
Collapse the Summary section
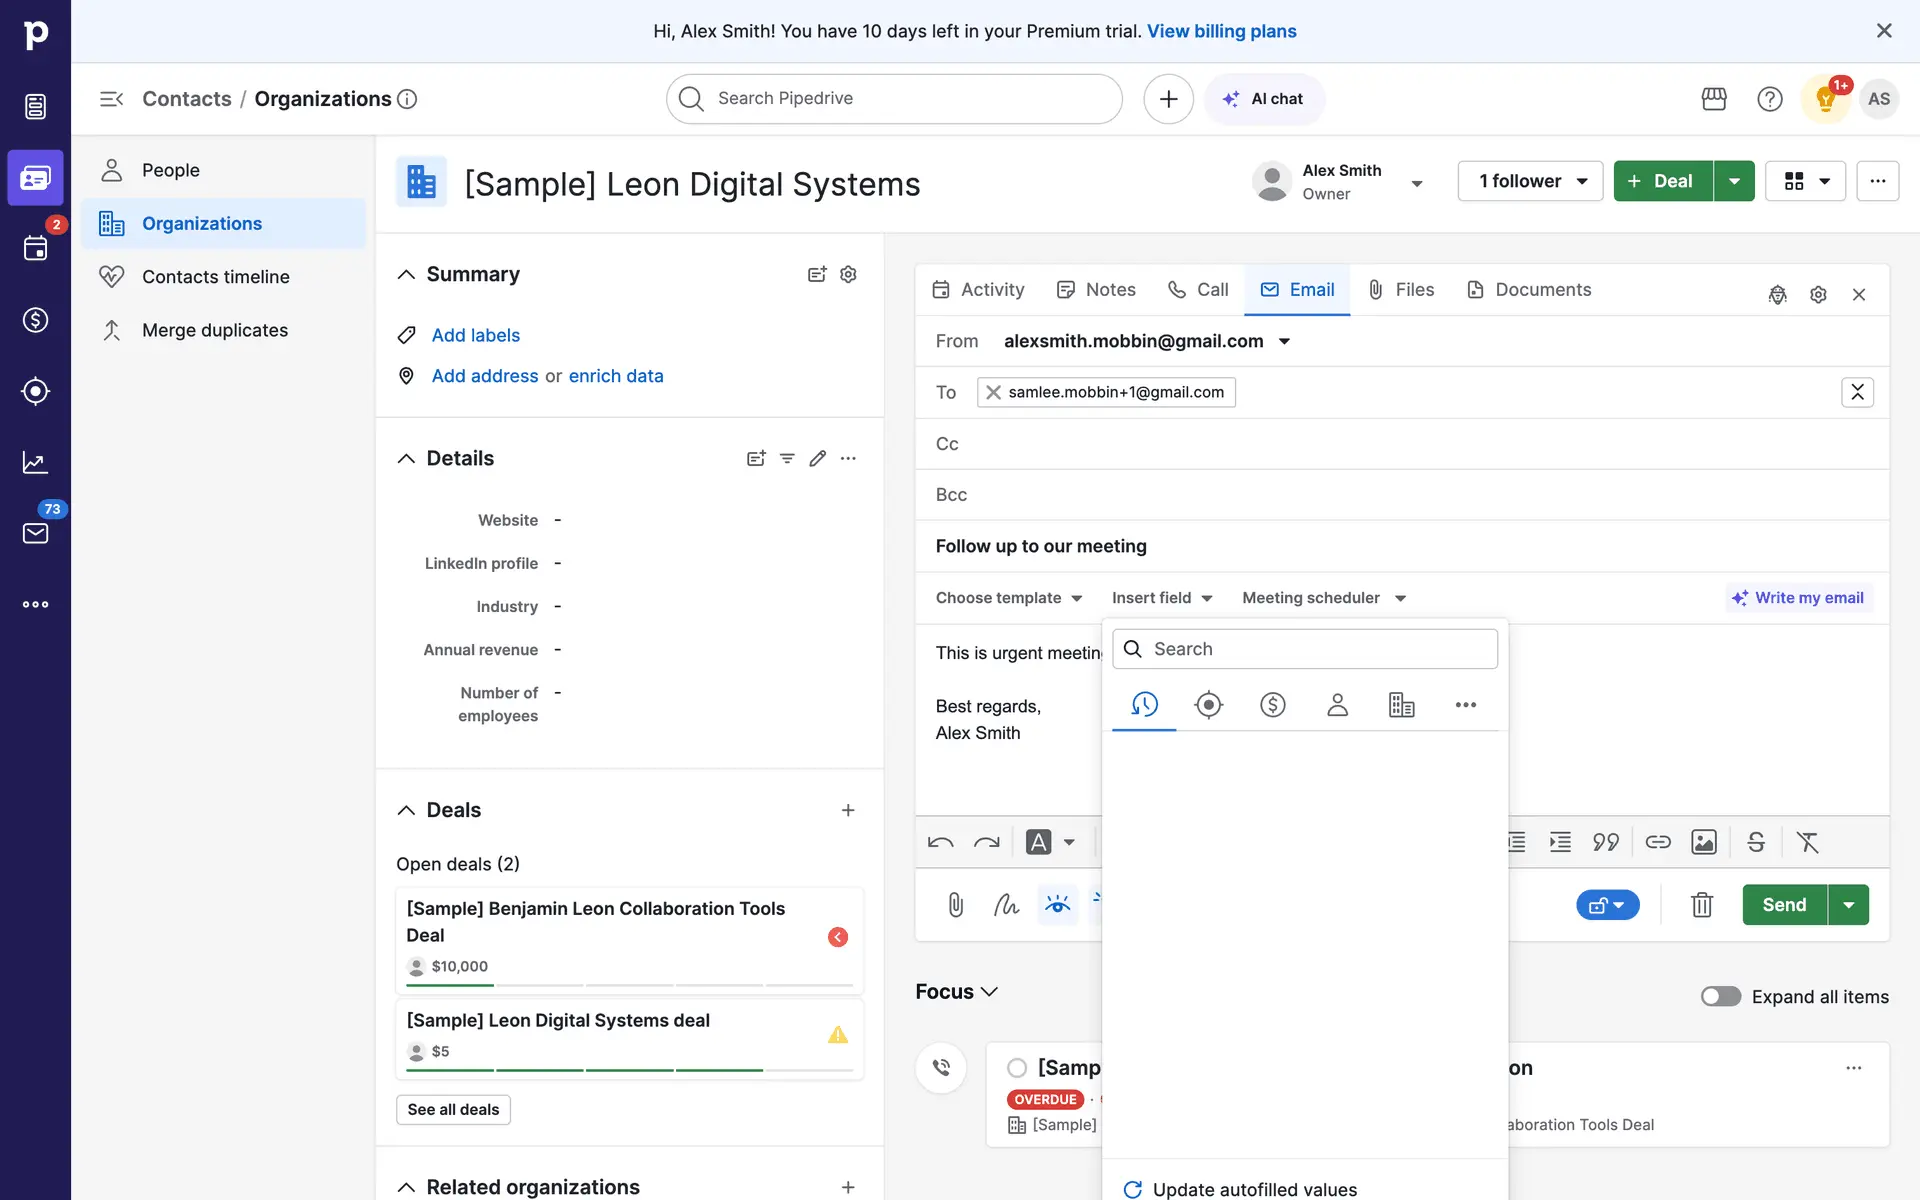pos(406,274)
